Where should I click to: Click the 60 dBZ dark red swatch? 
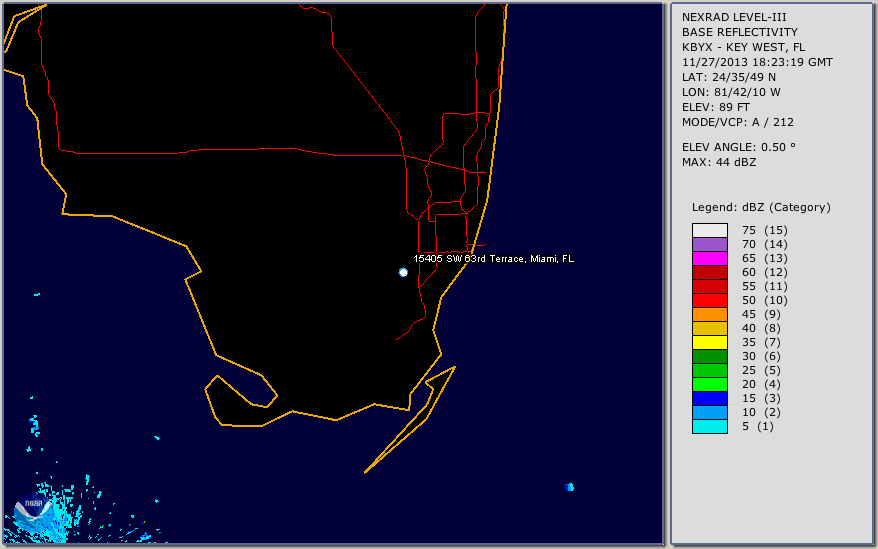tap(710, 272)
